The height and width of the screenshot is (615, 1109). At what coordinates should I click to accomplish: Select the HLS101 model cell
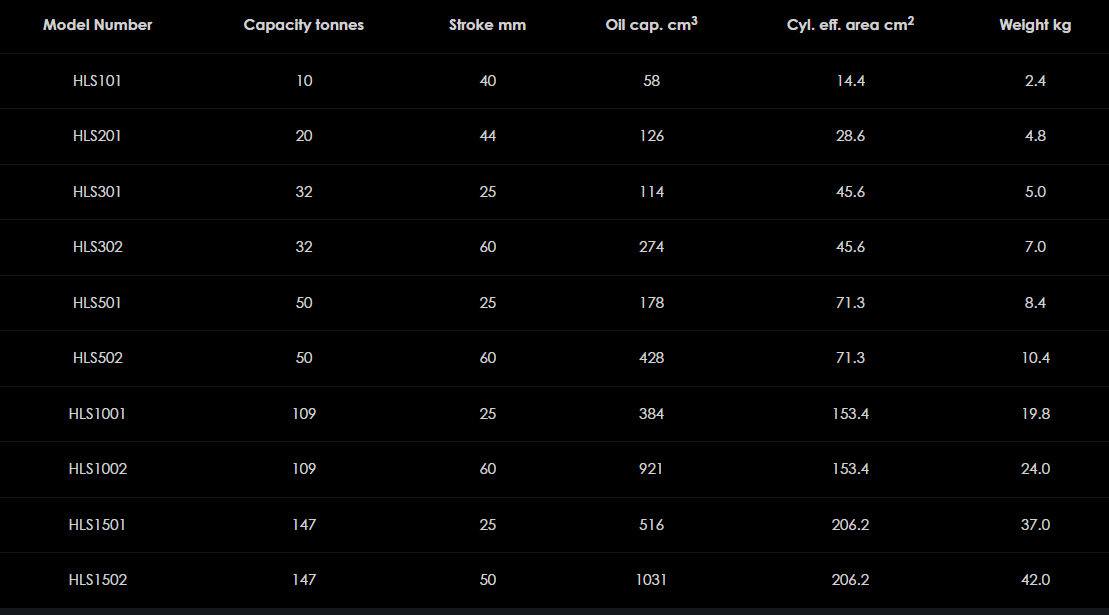click(98, 81)
